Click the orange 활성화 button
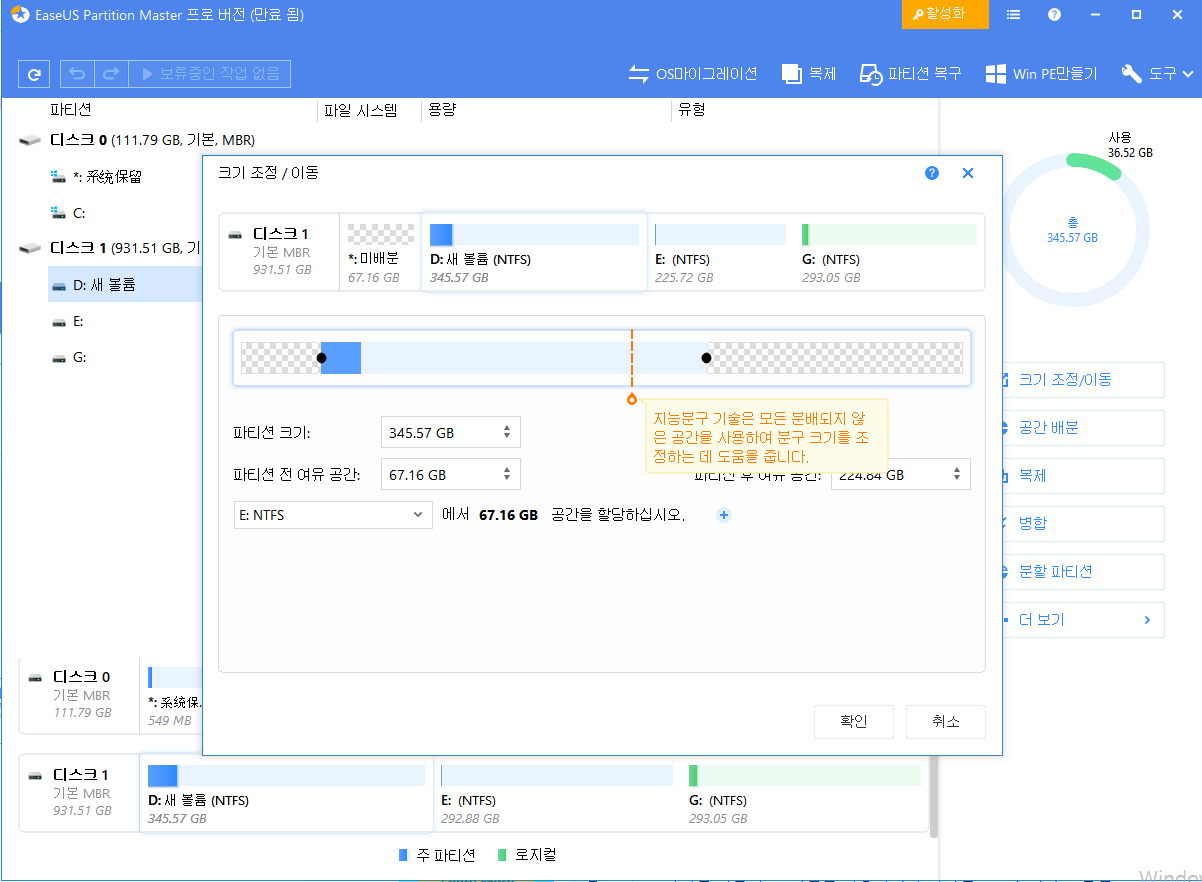This screenshot has height=882, width=1202. click(944, 14)
